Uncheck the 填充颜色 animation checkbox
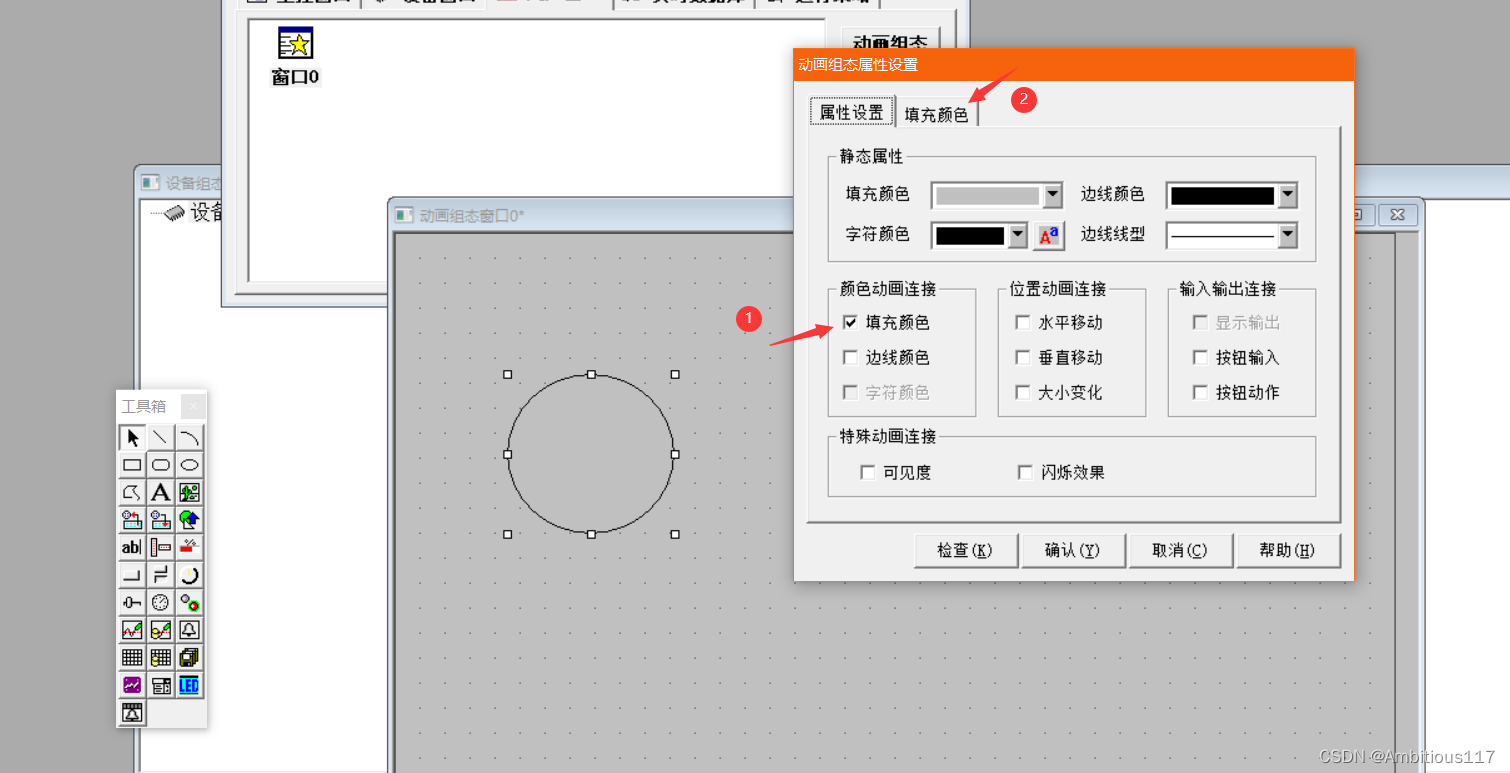1510x773 pixels. tap(850, 322)
